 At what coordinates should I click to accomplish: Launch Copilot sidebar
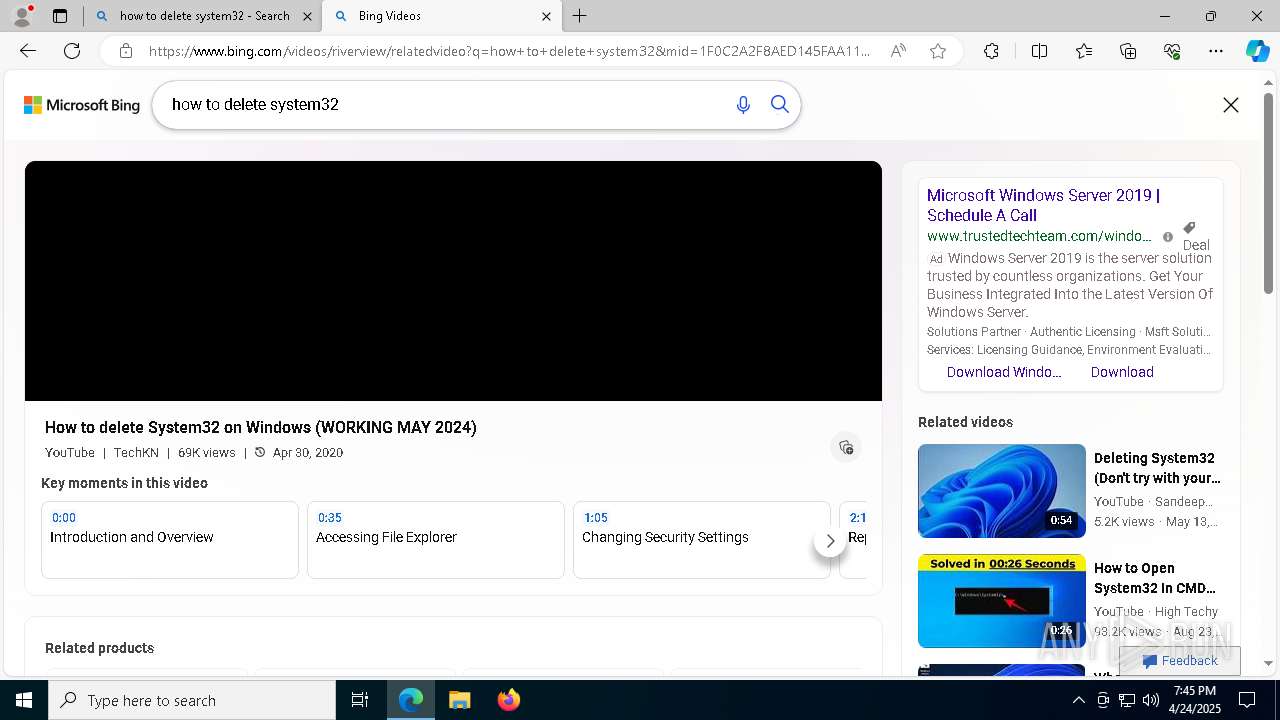tap(1257, 51)
